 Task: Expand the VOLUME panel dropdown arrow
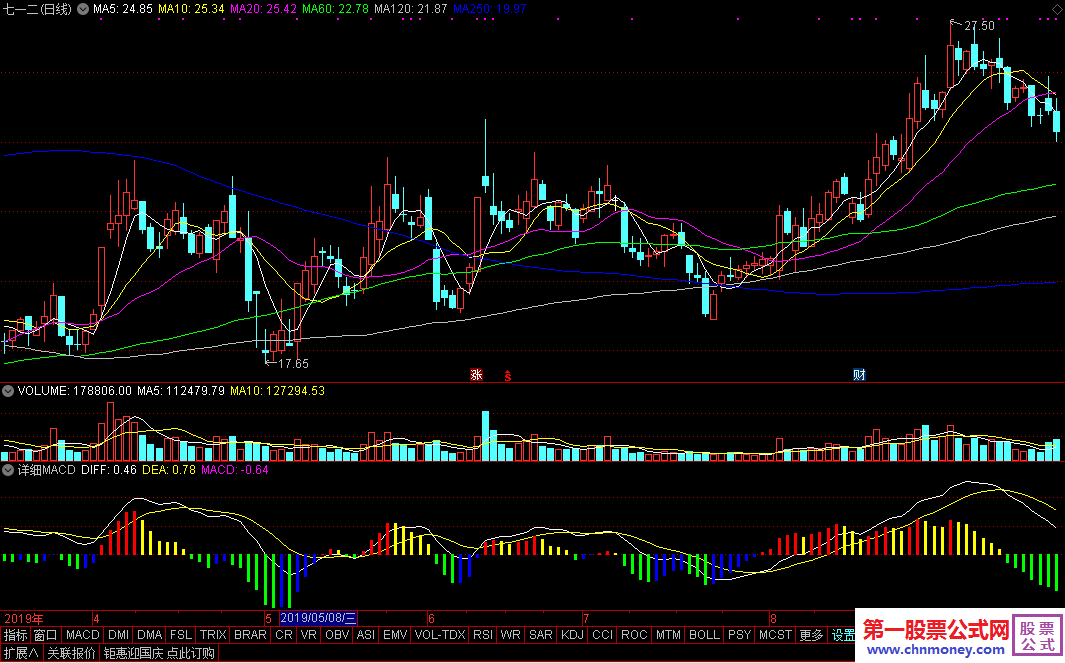click(8, 391)
